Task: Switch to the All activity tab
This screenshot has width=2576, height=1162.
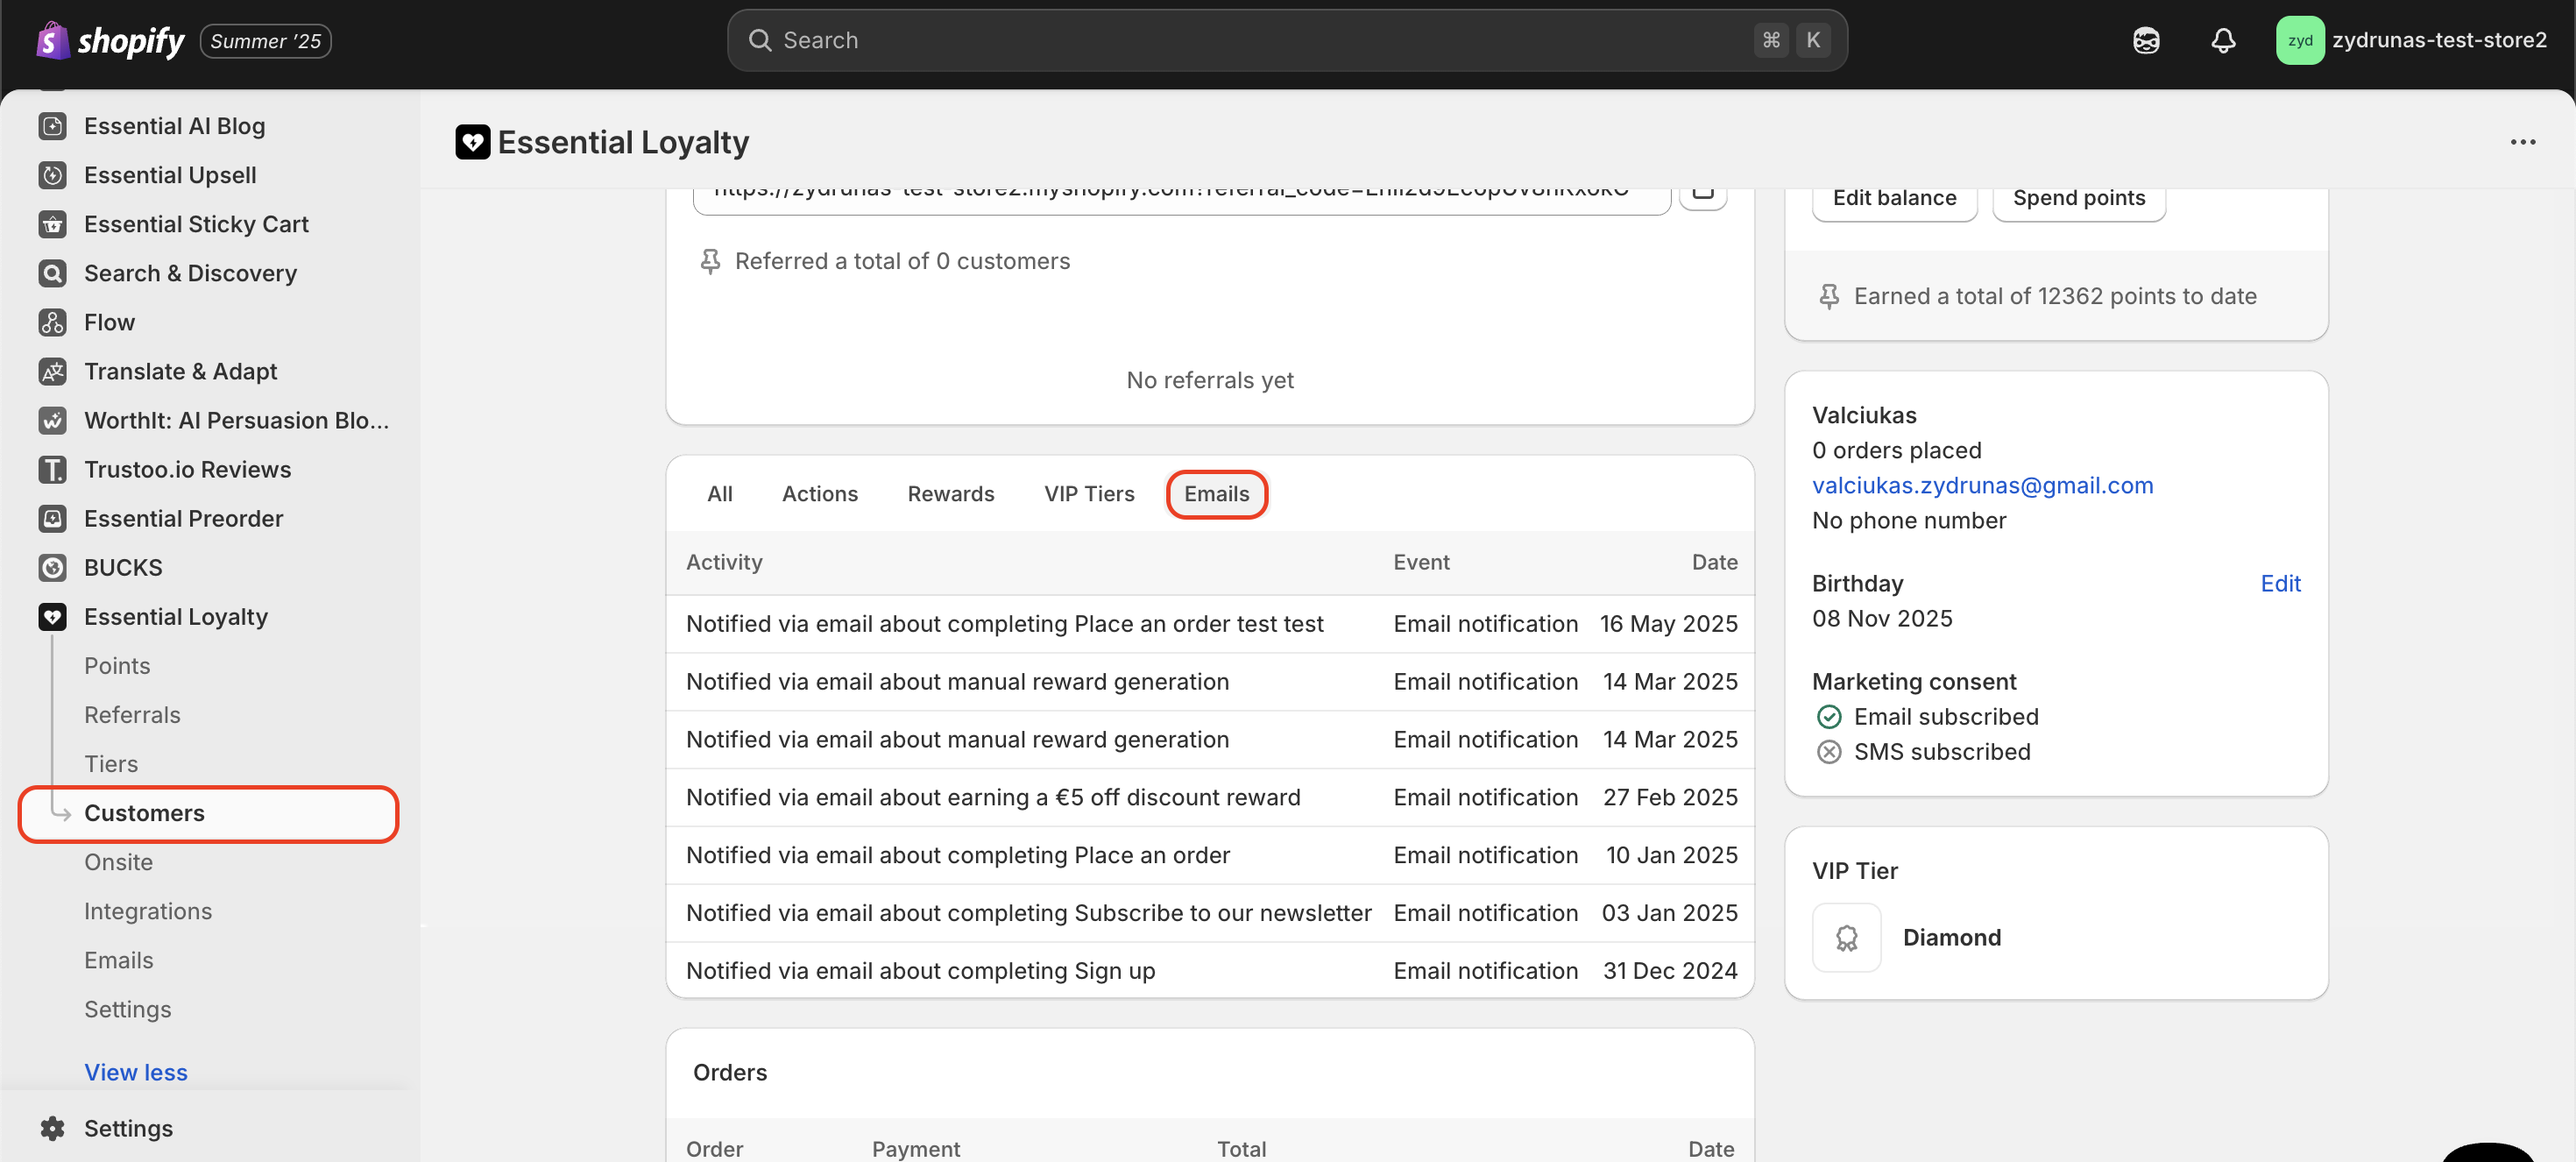Action: (720, 493)
